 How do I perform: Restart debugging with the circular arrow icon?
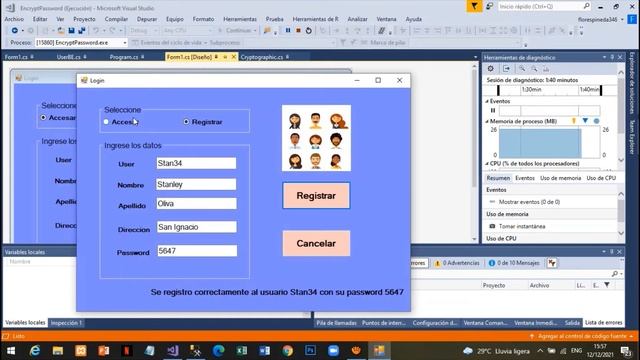[309, 31]
